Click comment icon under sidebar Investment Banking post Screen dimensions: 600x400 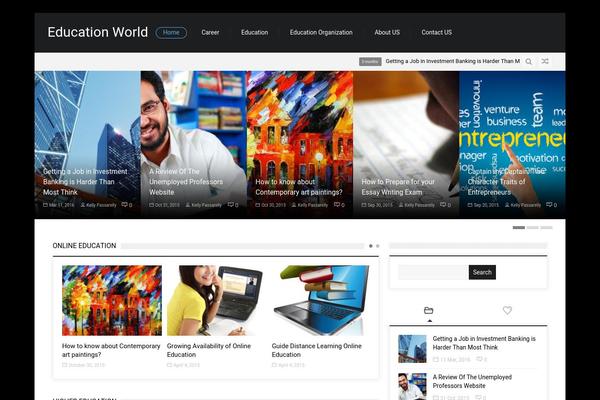(479, 359)
